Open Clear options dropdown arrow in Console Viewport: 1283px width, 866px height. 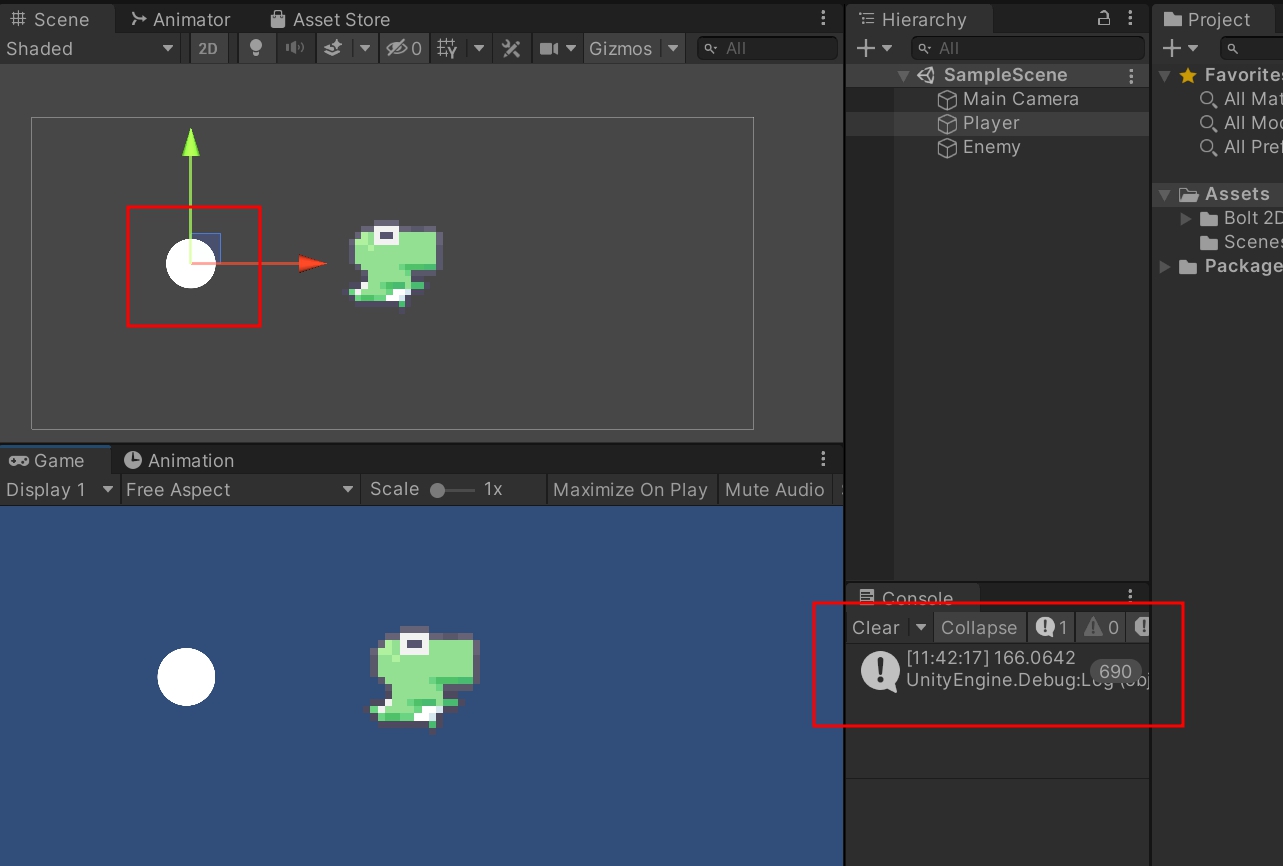(x=921, y=627)
